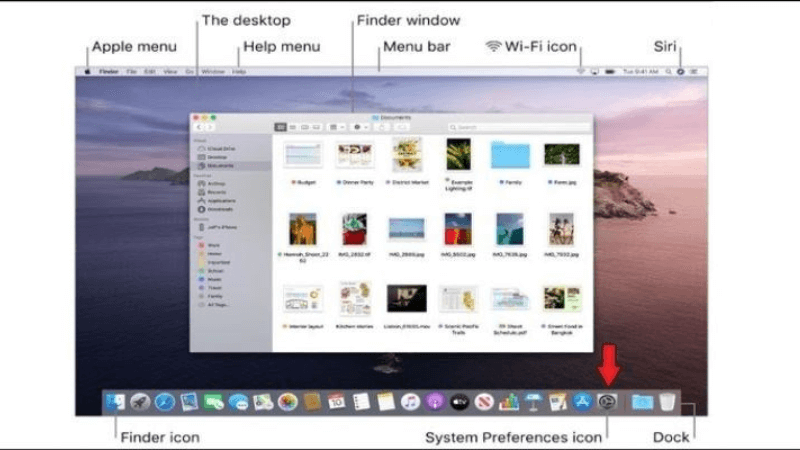This screenshot has width=800, height=450.
Task: Open the Help menu
Action: pos(239,72)
